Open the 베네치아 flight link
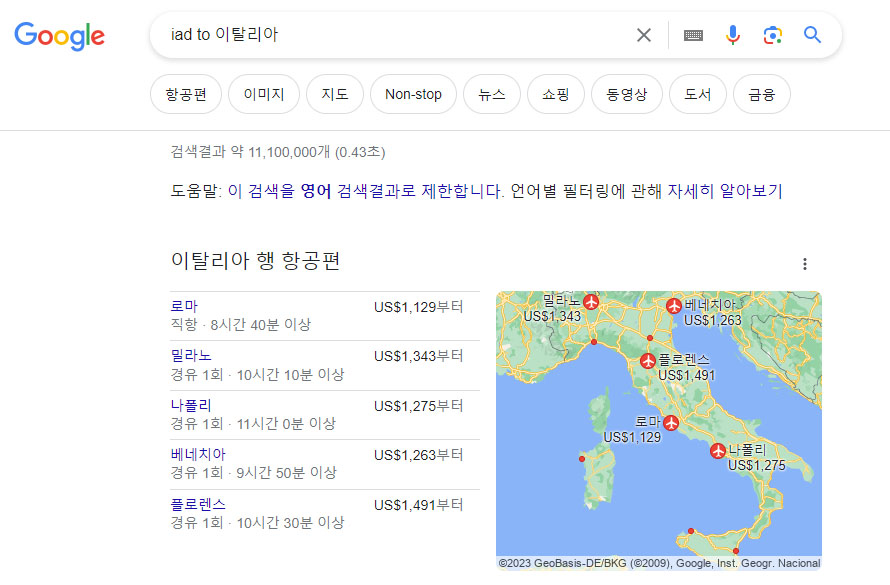The width and height of the screenshot is (890, 585). (x=198, y=454)
